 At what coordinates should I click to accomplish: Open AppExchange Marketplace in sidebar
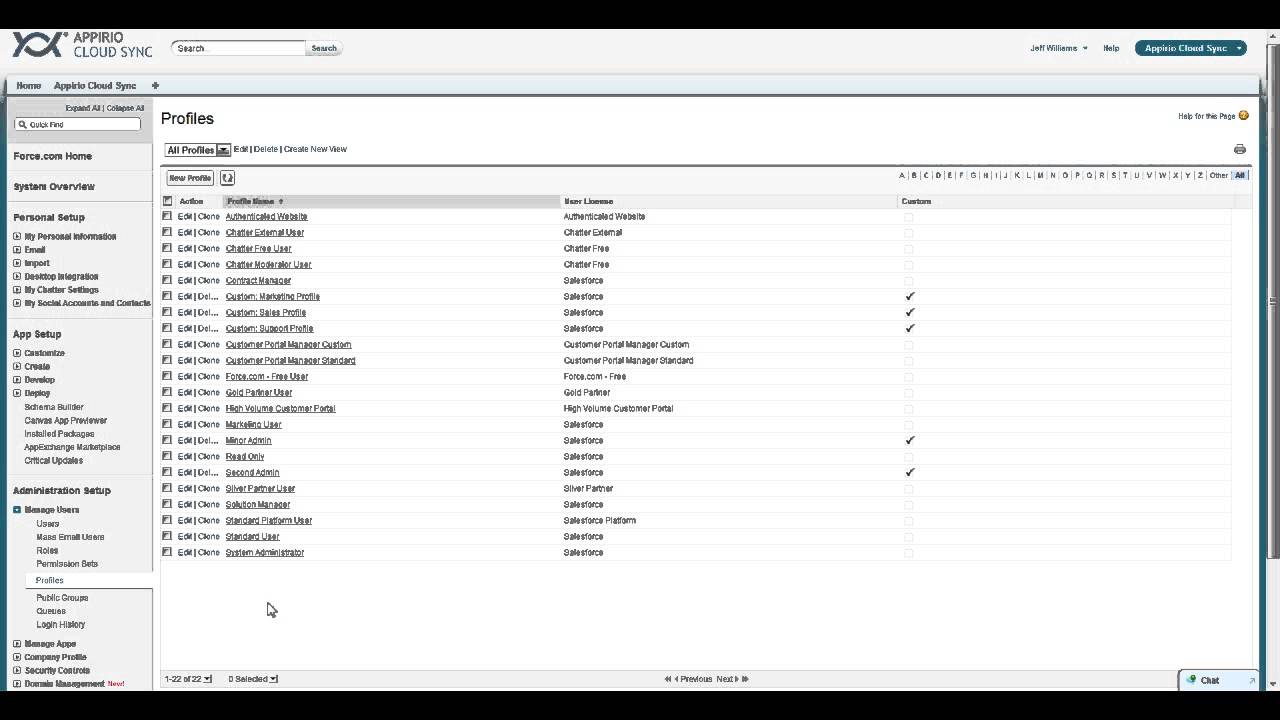coord(72,447)
